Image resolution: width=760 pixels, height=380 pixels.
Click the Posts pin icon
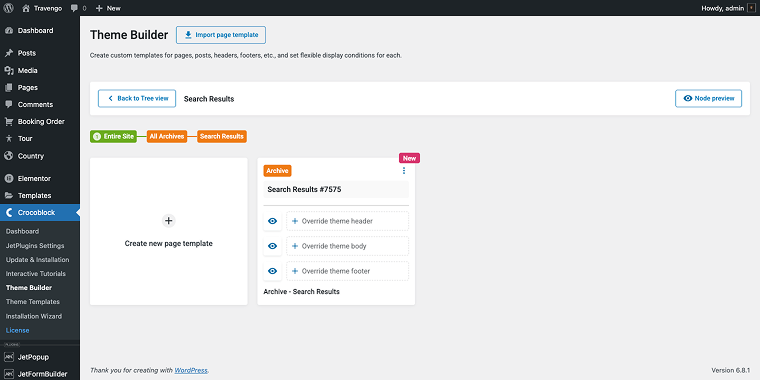point(9,53)
